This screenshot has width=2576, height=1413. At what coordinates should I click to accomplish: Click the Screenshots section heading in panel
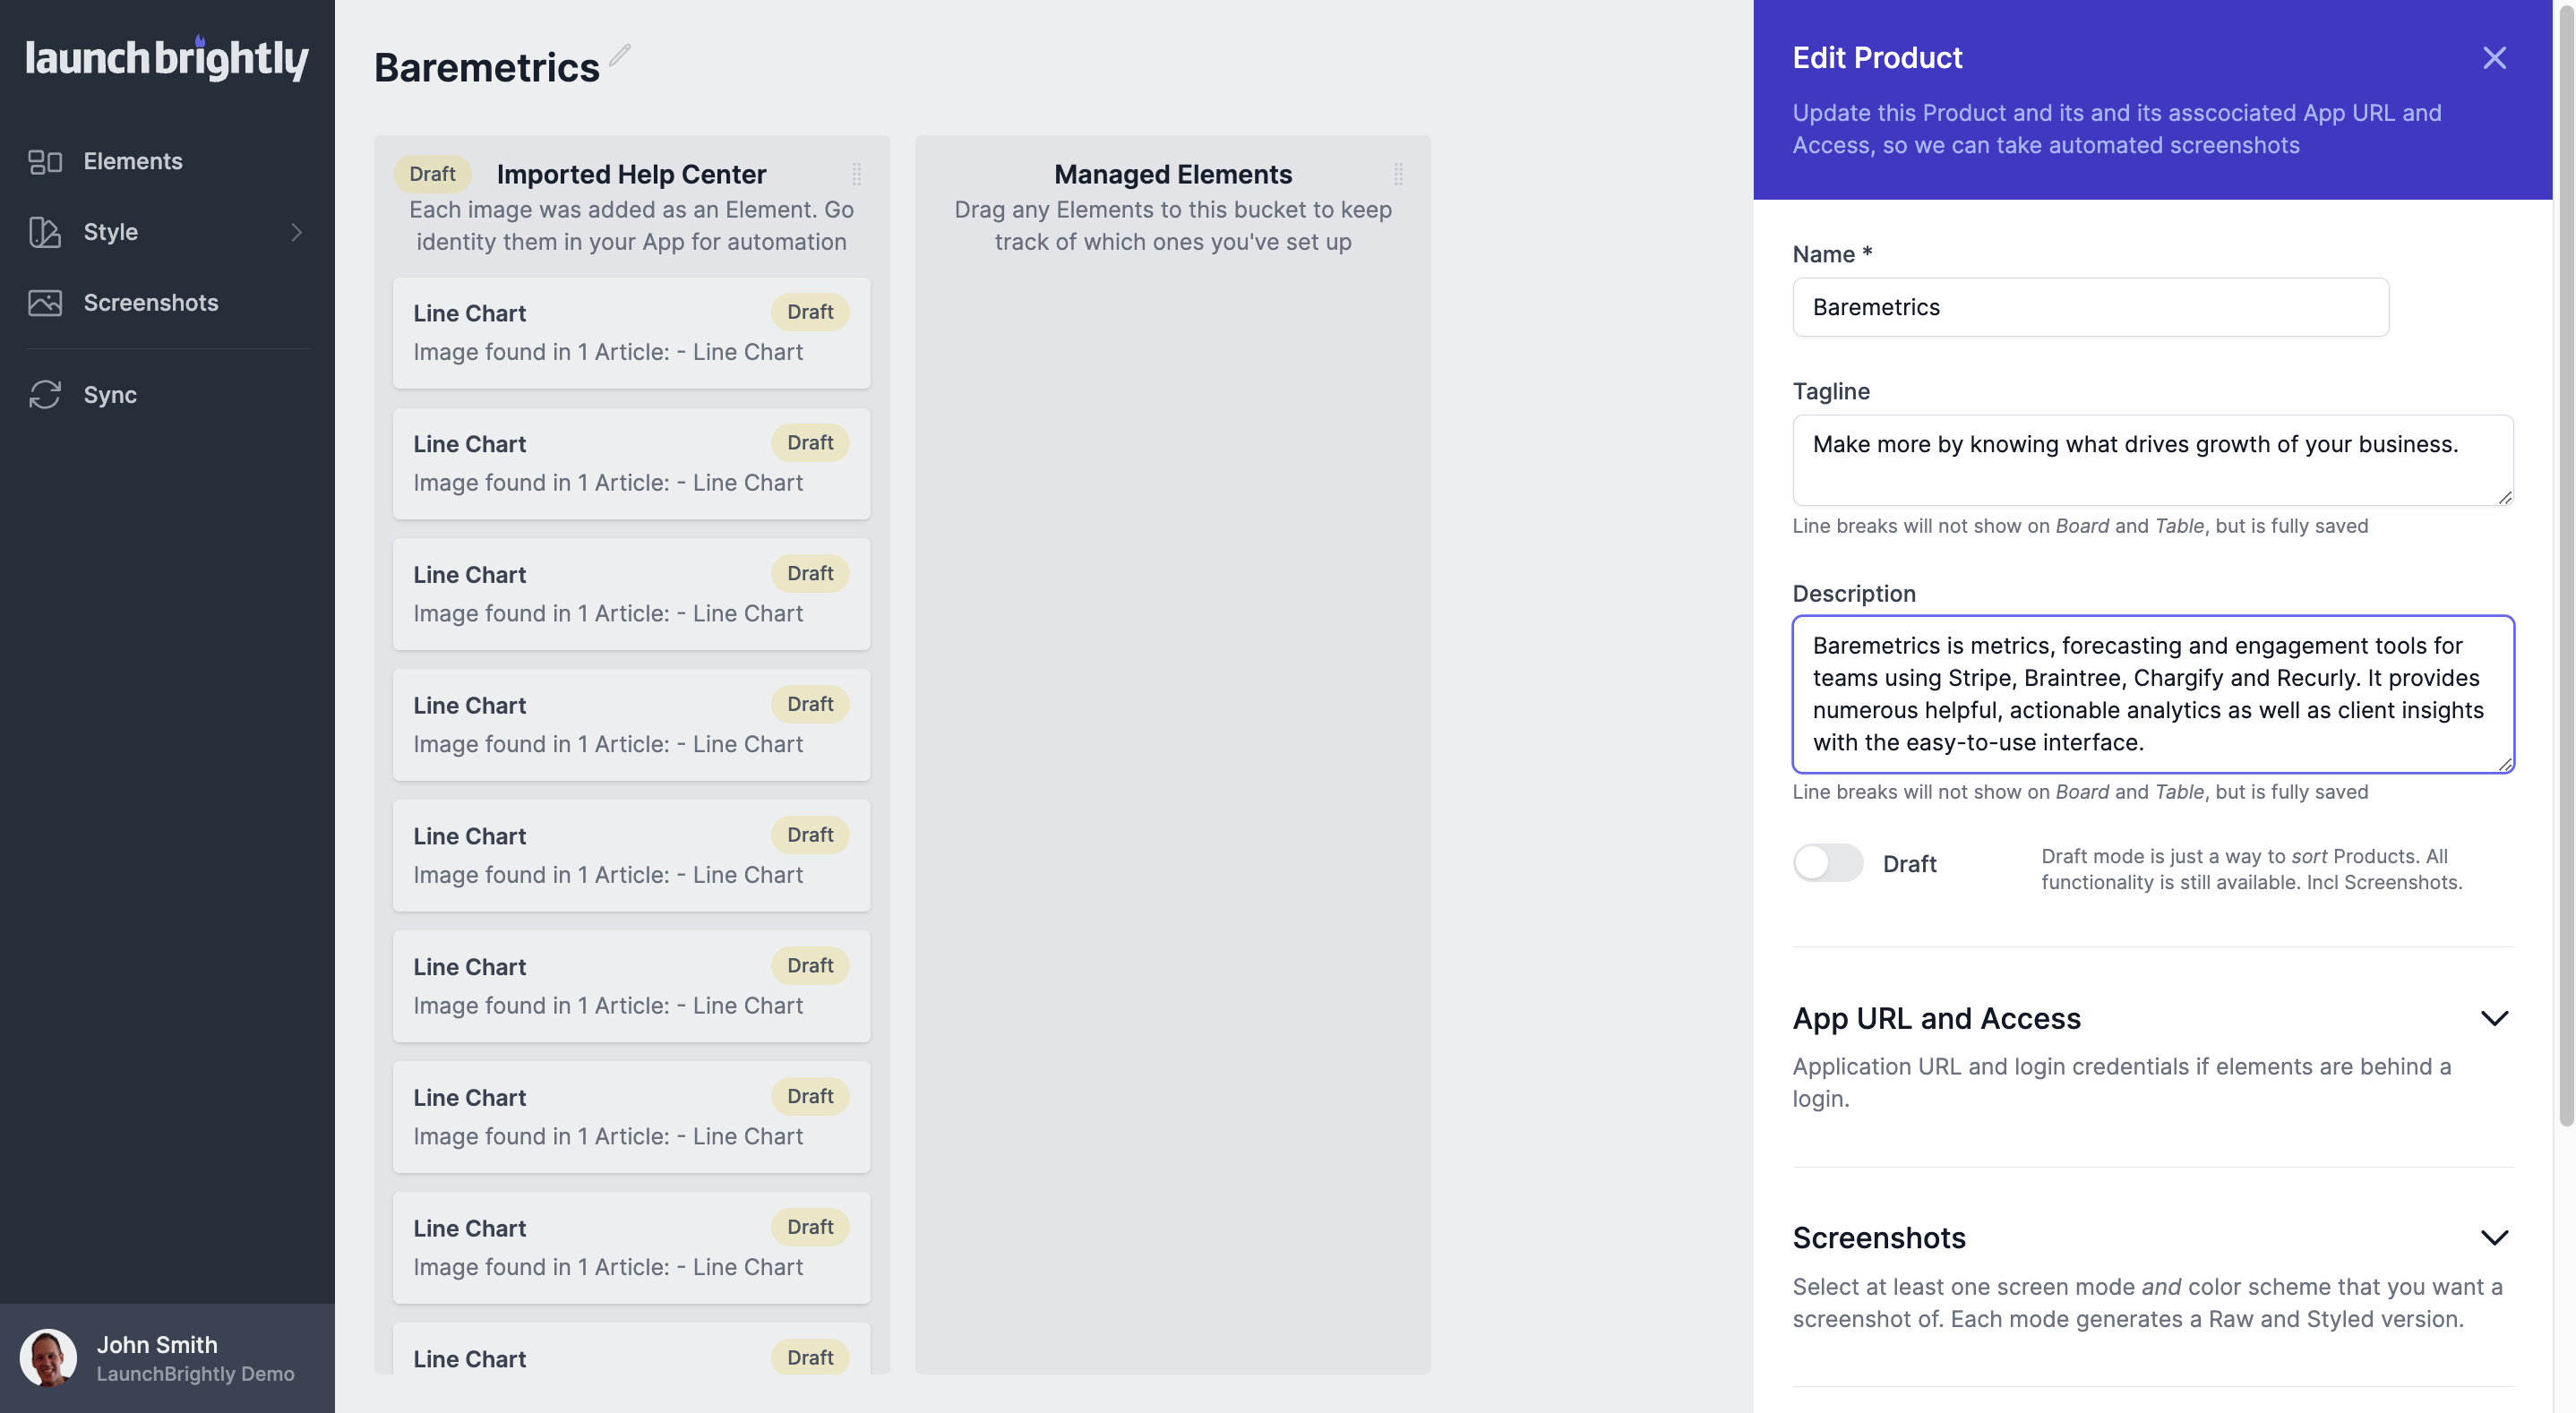point(1879,1238)
